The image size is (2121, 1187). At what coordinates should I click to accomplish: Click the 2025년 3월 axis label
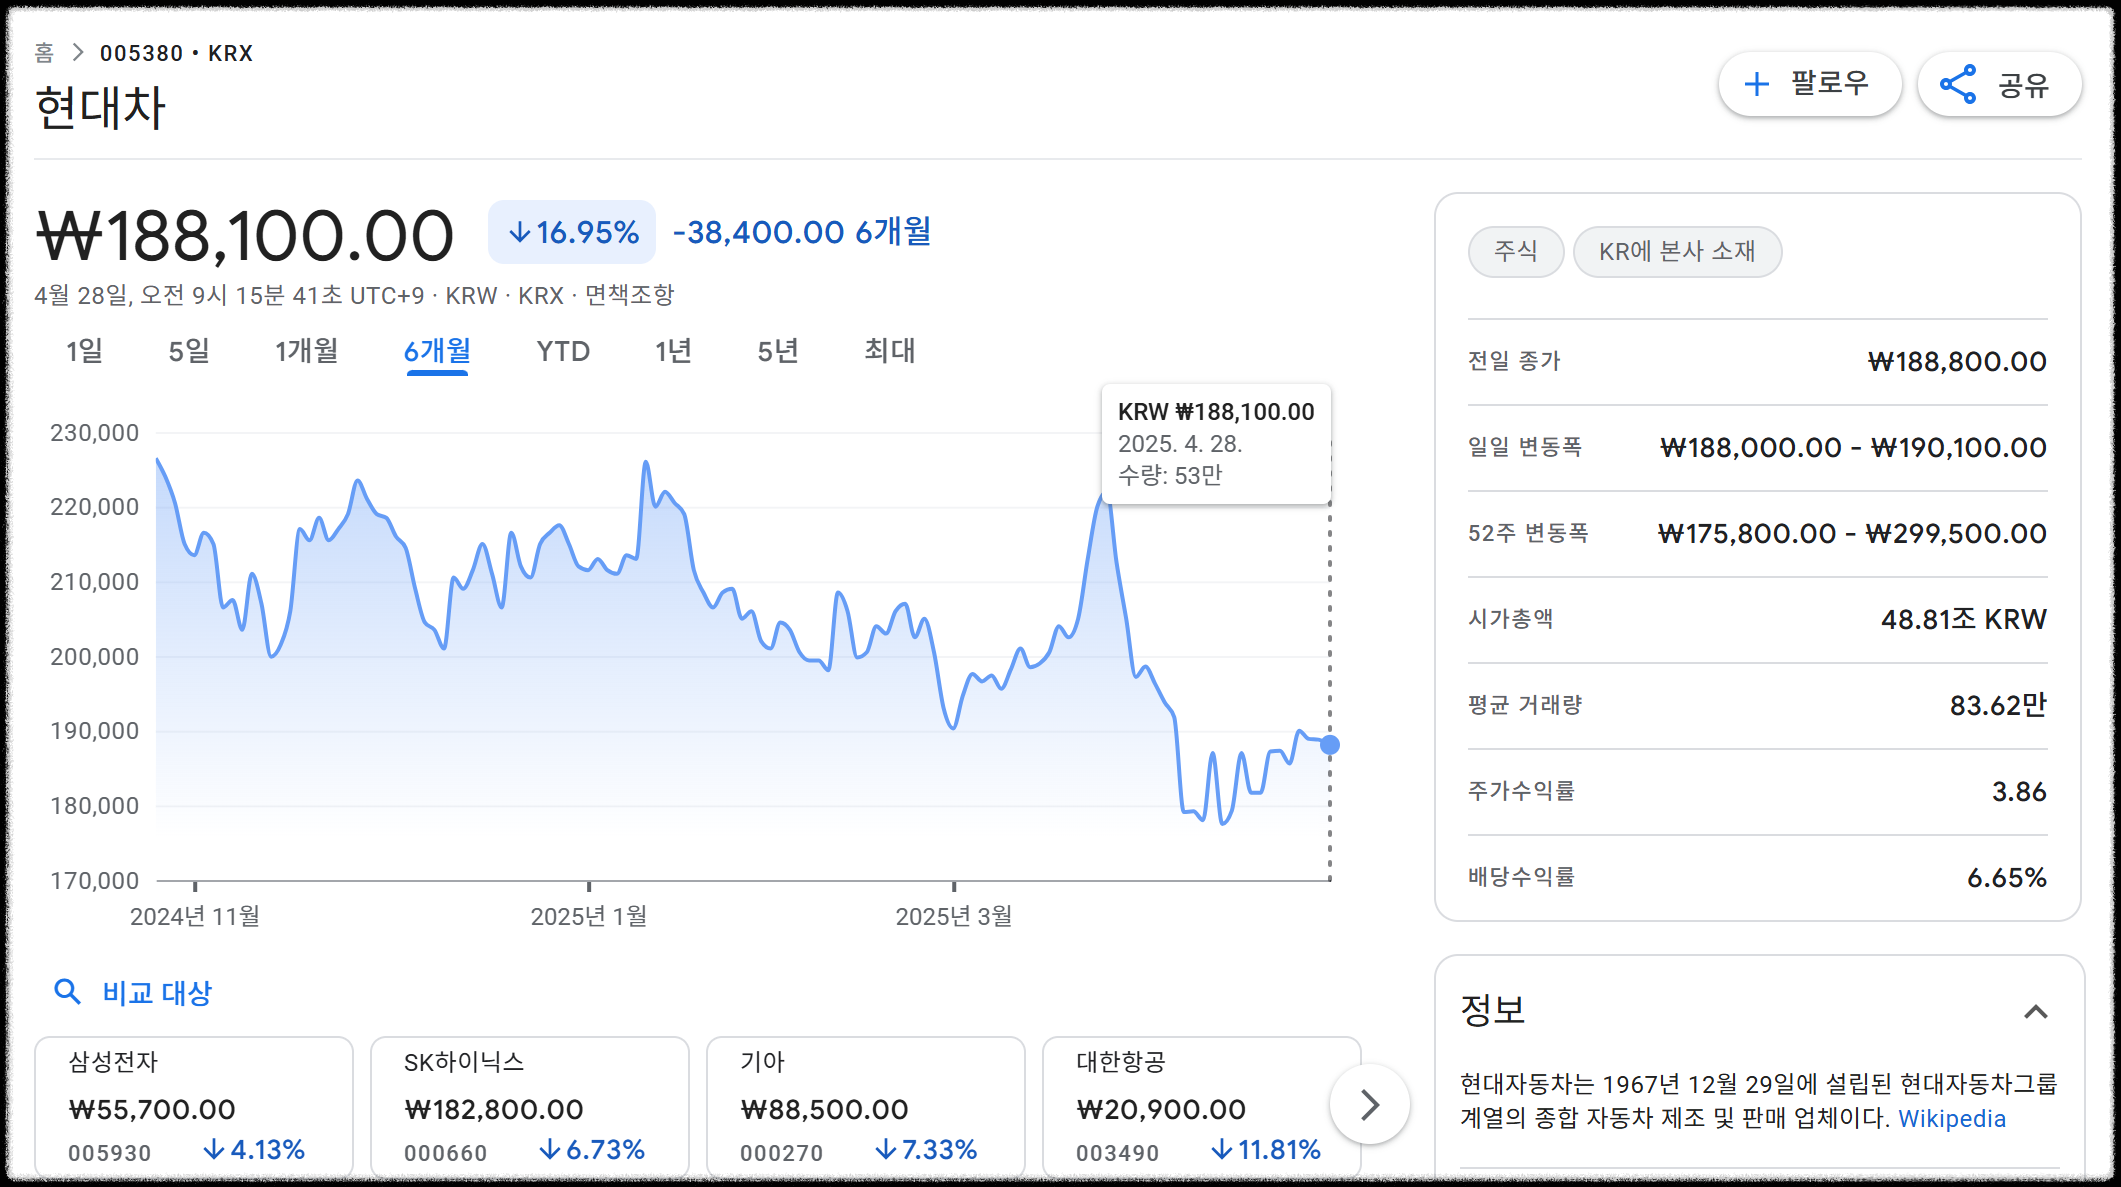coord(954,916)
